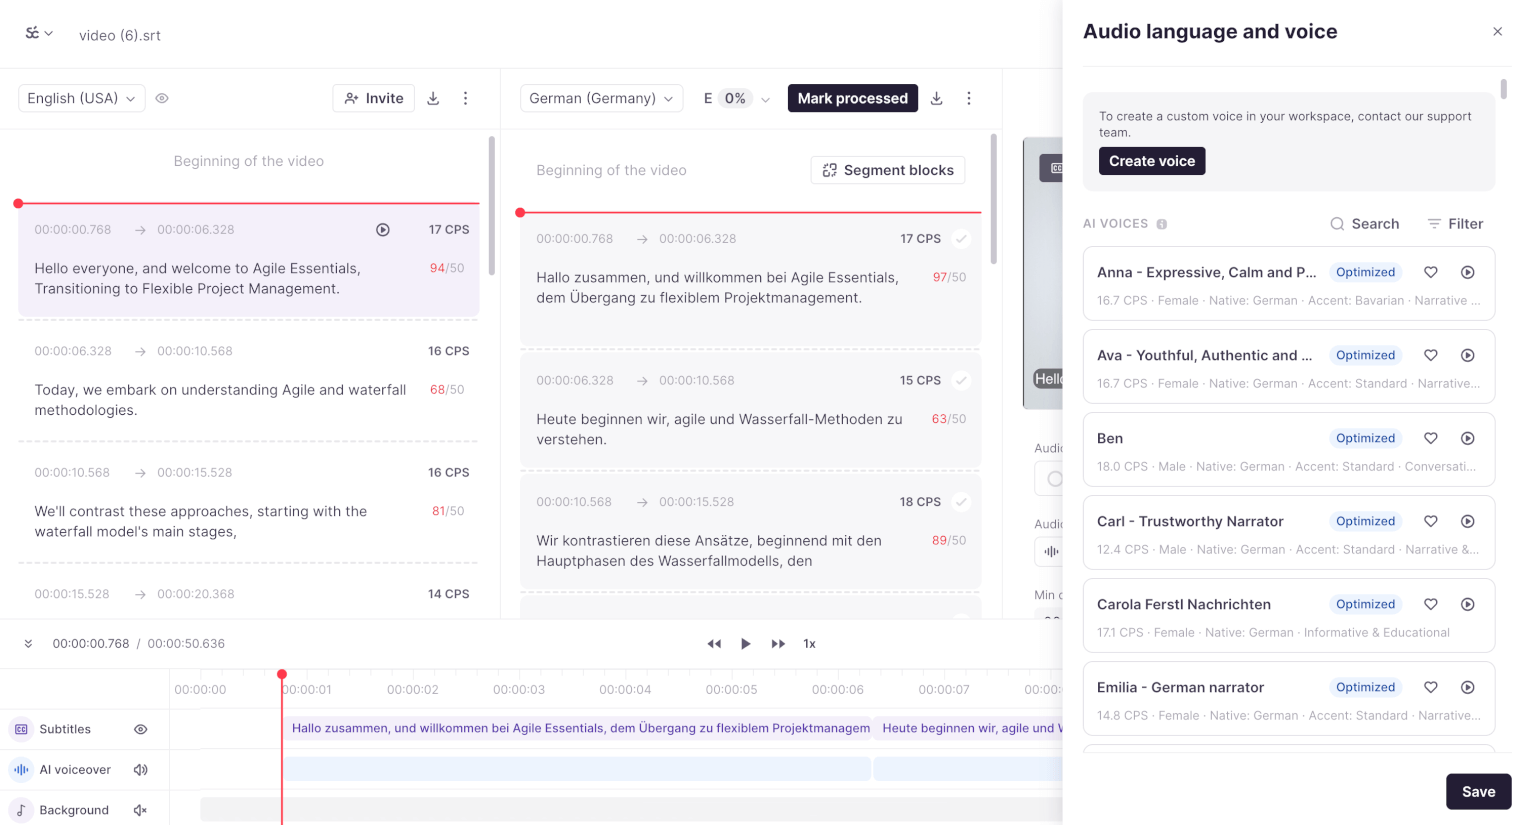This screenshot has height=825, width=1520.
Task: Unmute the Background track
Action: [140, 810]
